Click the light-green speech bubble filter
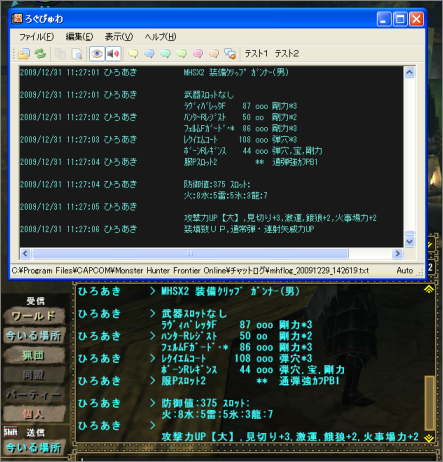 click(x=182, y=54)
